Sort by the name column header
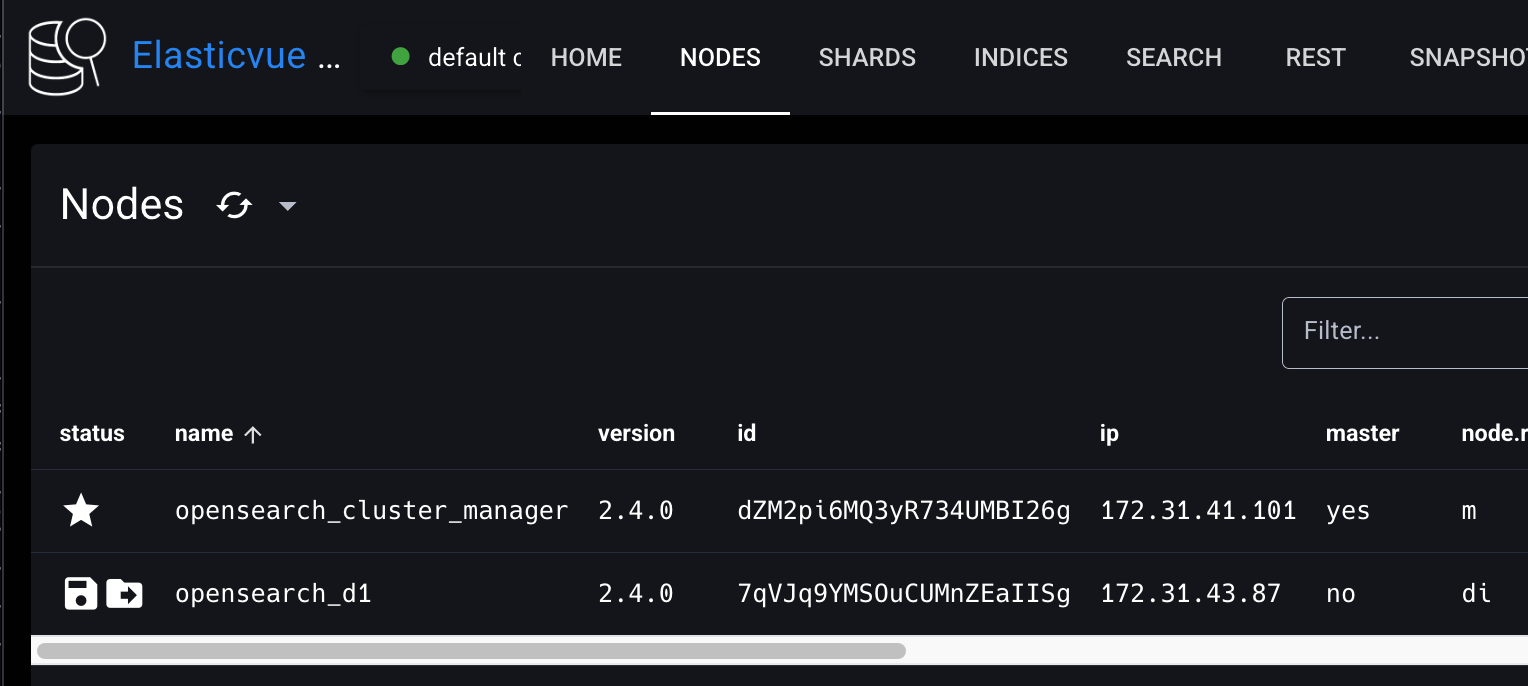The height and width of the screenshot is (686, 1528). (204, 433)
